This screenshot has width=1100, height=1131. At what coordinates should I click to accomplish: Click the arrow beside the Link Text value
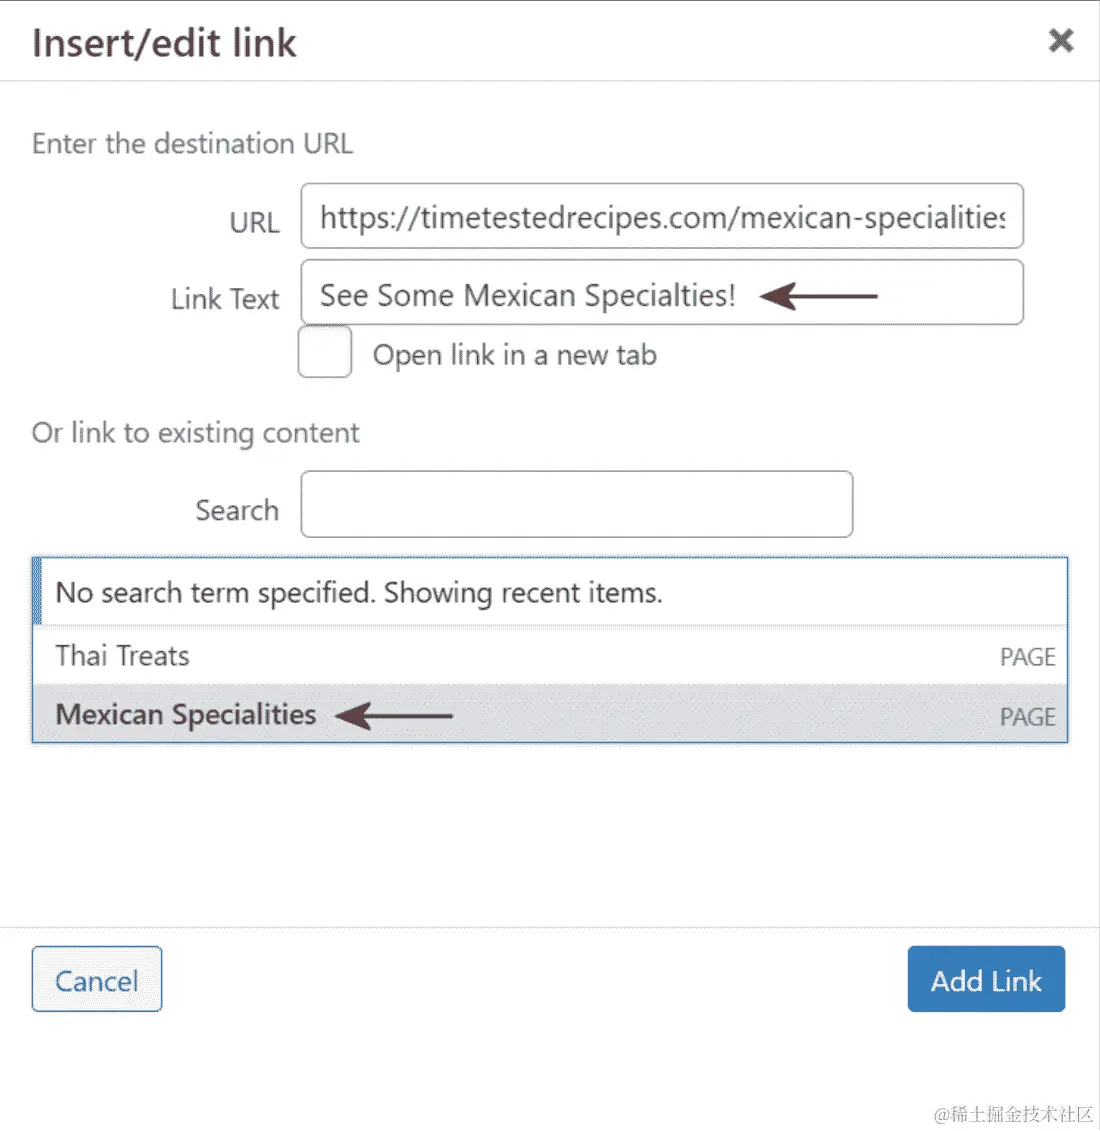(818, 296)
